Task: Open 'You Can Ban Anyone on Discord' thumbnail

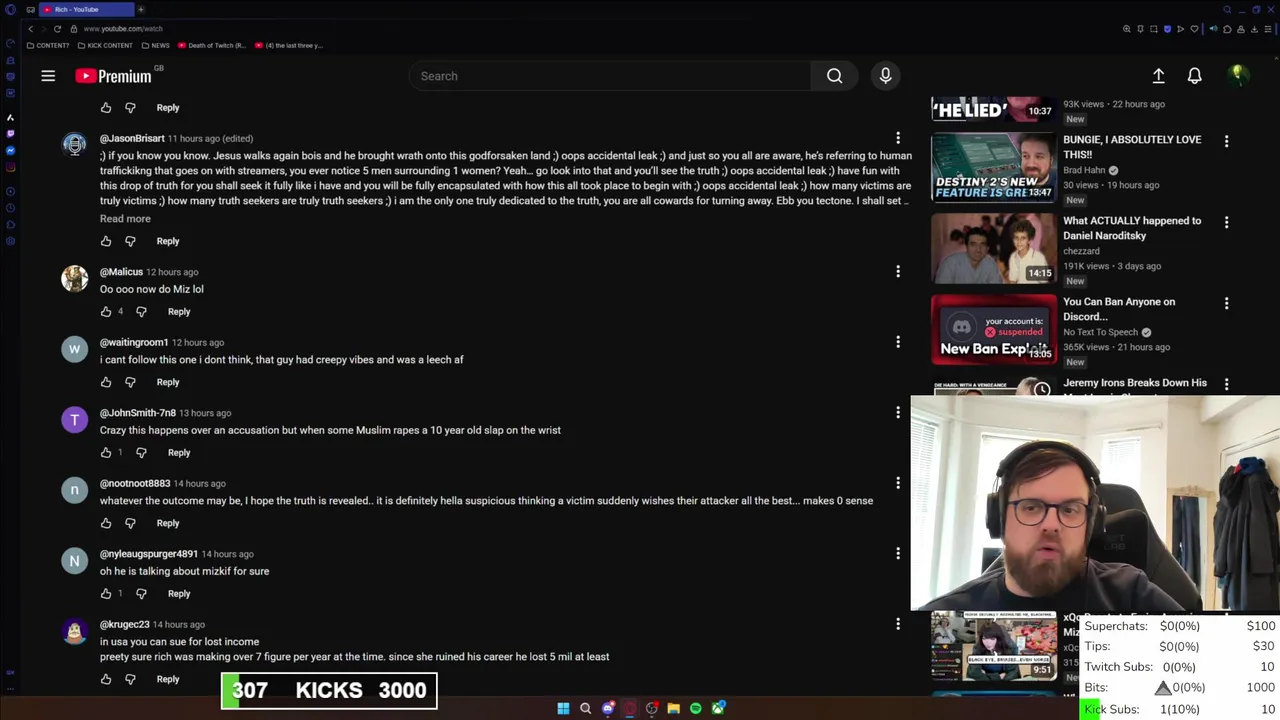Action: coord(994,329)
